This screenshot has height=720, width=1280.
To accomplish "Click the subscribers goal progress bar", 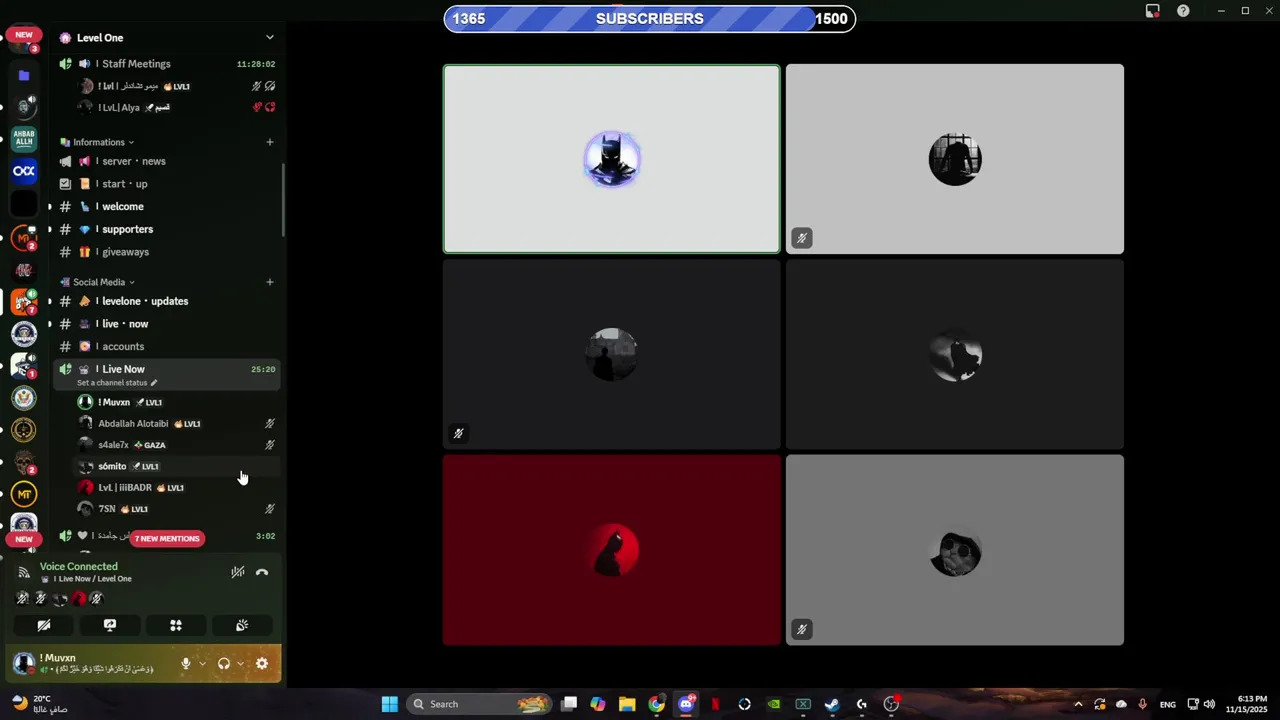I will [x=650, y=19].
